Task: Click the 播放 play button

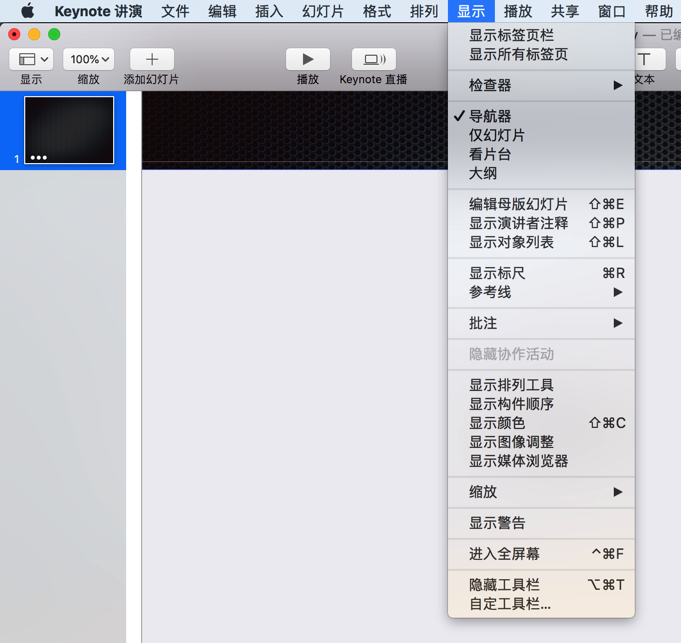Action: [308, 59]
